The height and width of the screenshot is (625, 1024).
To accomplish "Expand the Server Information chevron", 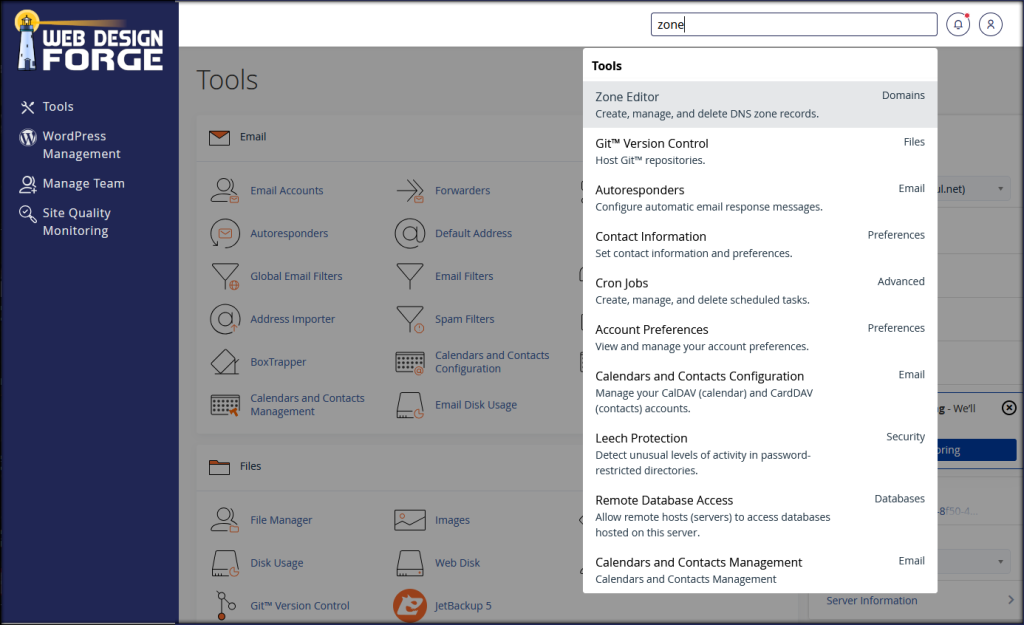I will coord(1010,600).
